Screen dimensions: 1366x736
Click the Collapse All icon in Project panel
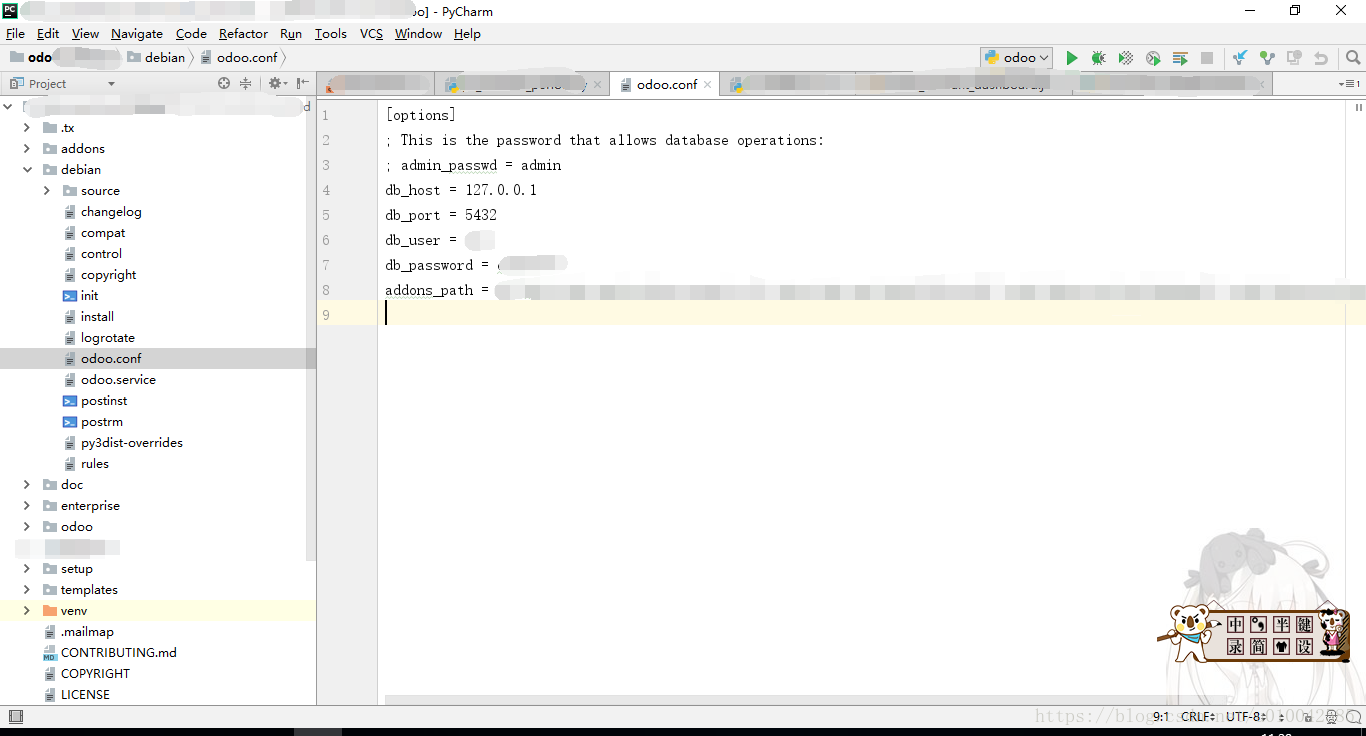(245, 84)
